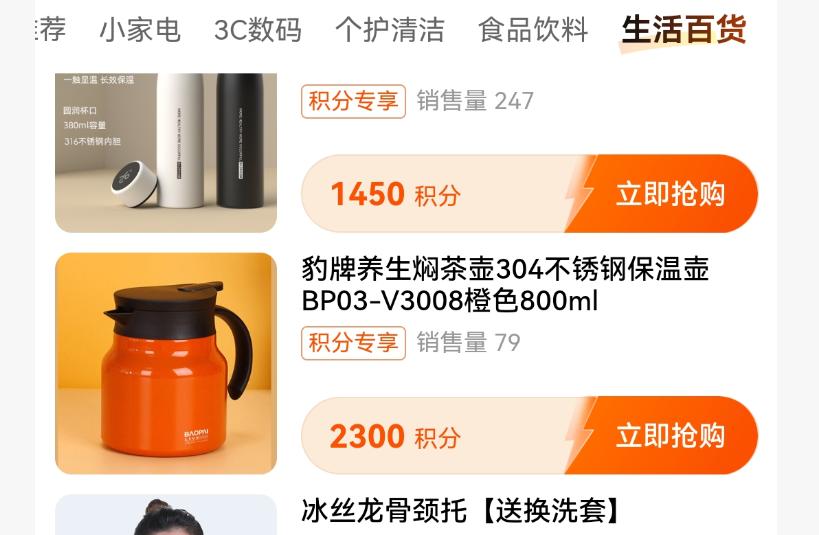The height and width of the screenshot is (535, 819).
Task: Click 立即抢购 for the 1450 积分 item
Action: click(670, 194)
